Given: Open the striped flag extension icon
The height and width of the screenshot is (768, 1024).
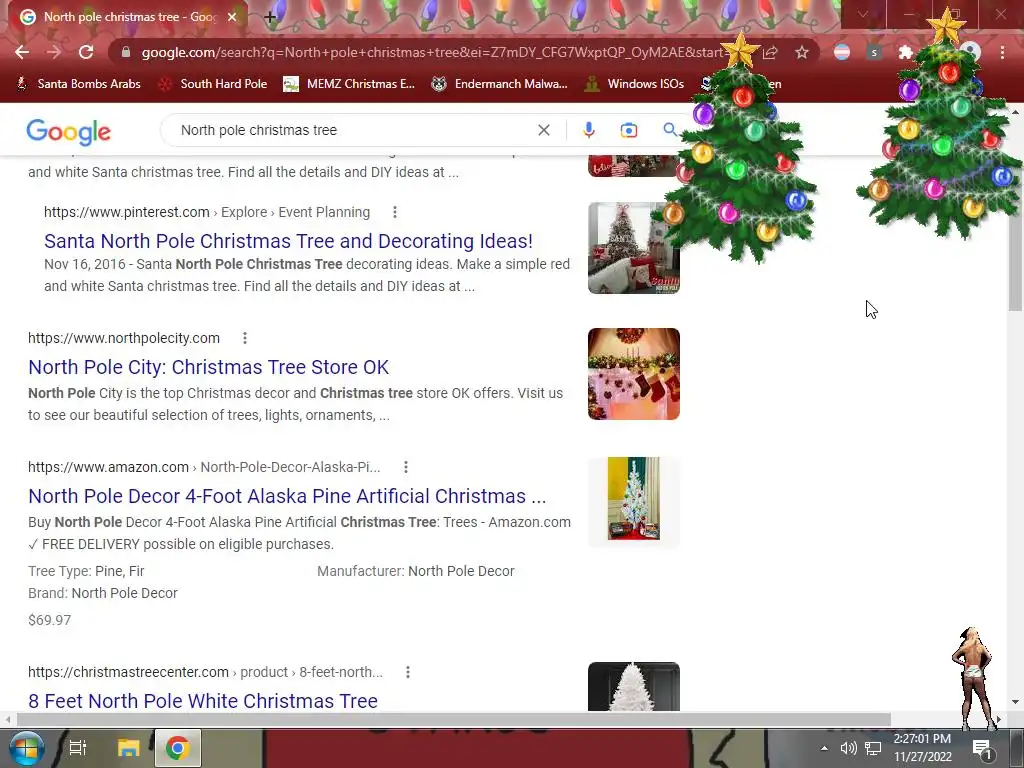Looking at the screenshot, I should click(x=842, y=52).
